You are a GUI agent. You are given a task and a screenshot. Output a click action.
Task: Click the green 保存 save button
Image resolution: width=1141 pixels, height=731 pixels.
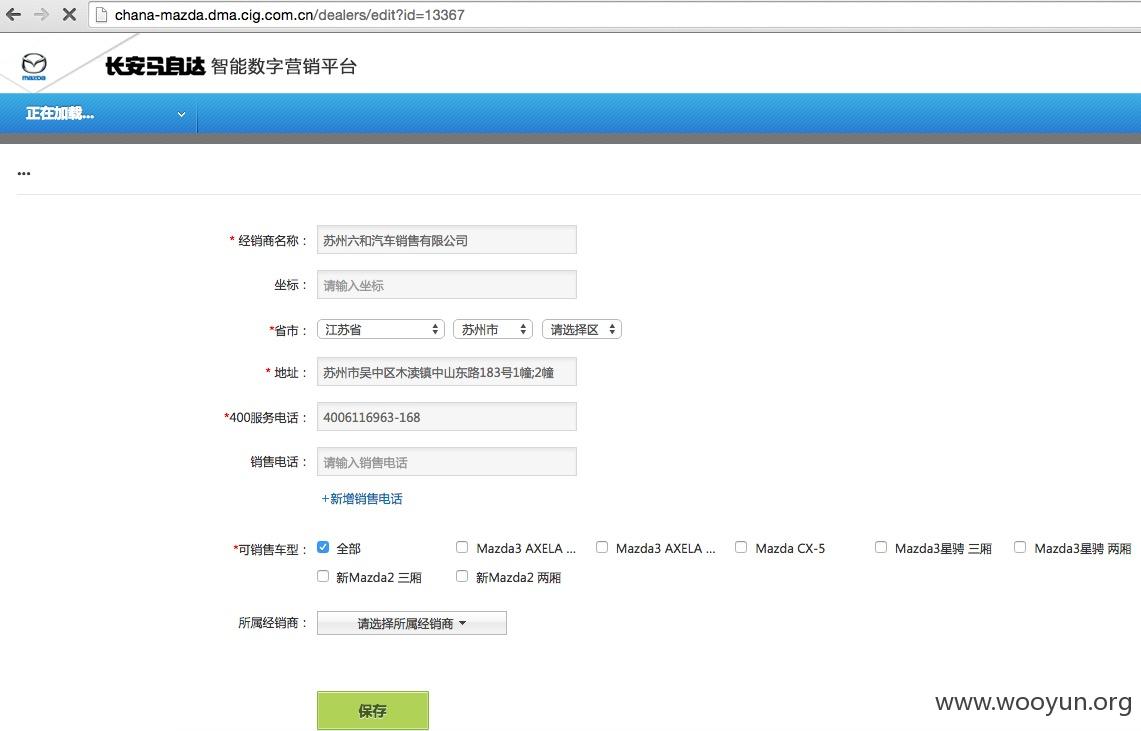(x=373, y=711)
